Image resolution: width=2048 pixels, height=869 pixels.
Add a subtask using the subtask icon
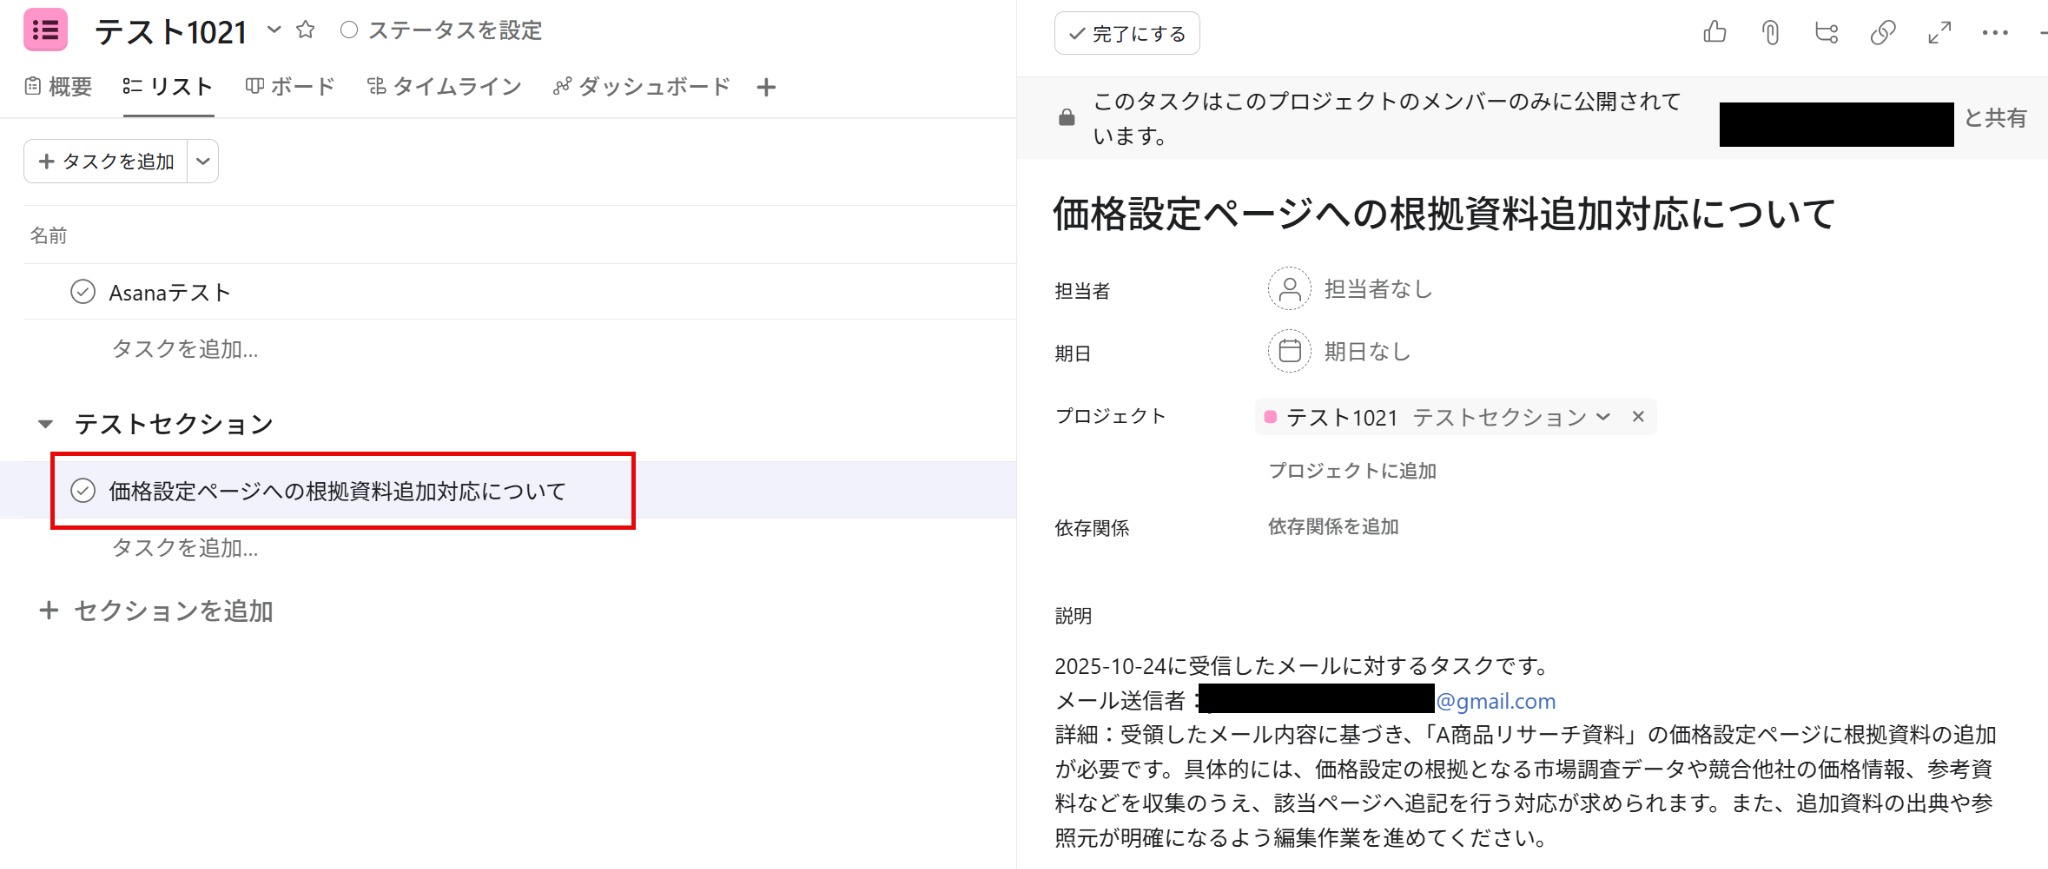1827,33
